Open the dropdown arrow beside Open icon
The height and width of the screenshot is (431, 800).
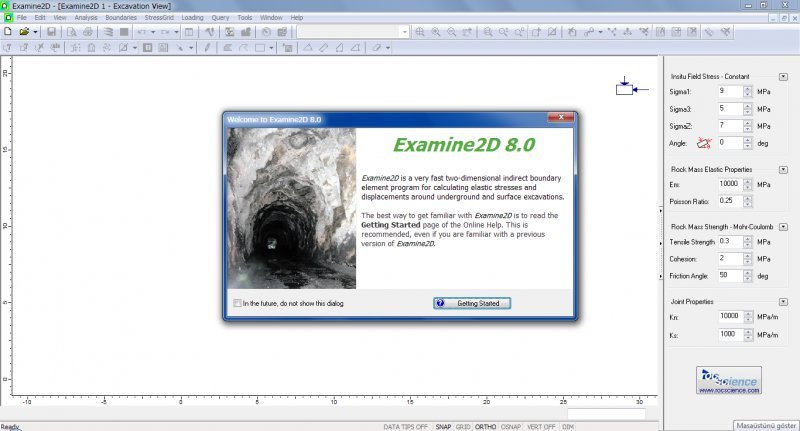[35, 32]
